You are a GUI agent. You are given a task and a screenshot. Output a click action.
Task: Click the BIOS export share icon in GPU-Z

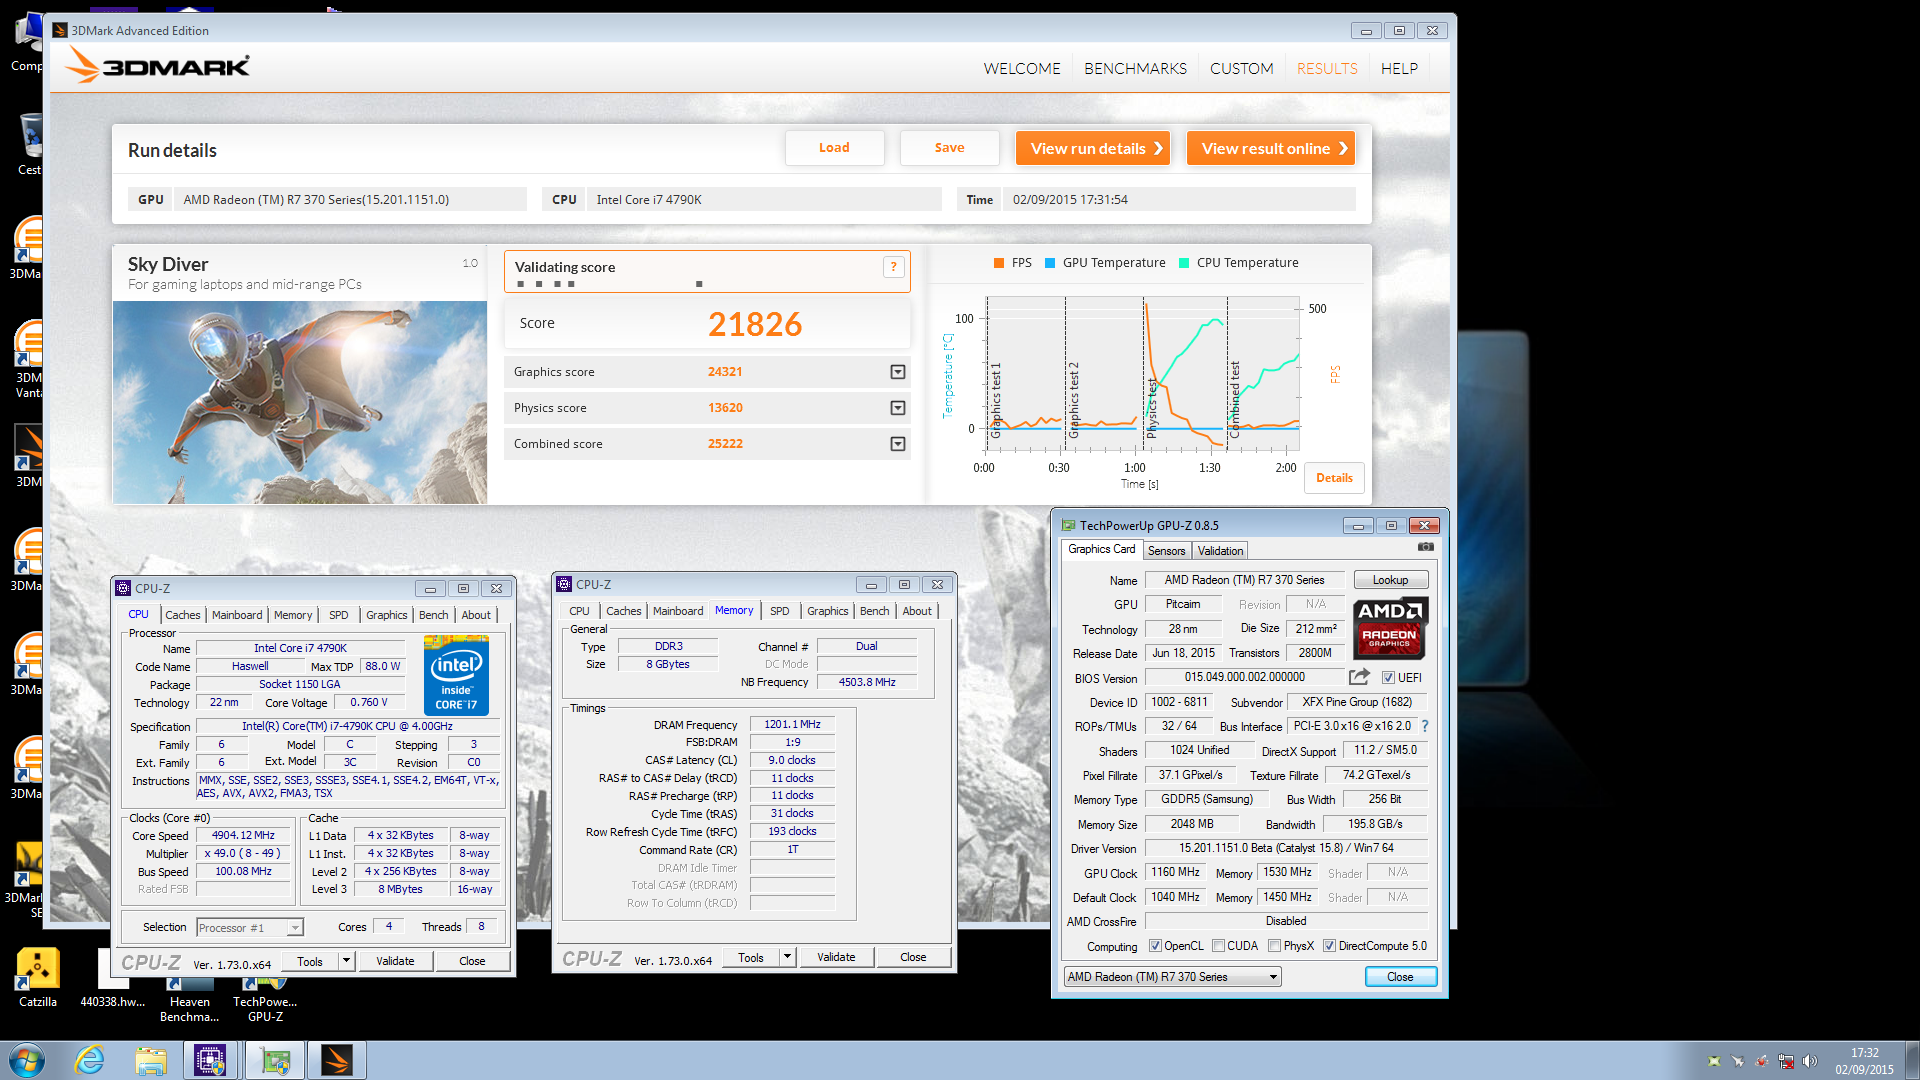click(1359, 677)
